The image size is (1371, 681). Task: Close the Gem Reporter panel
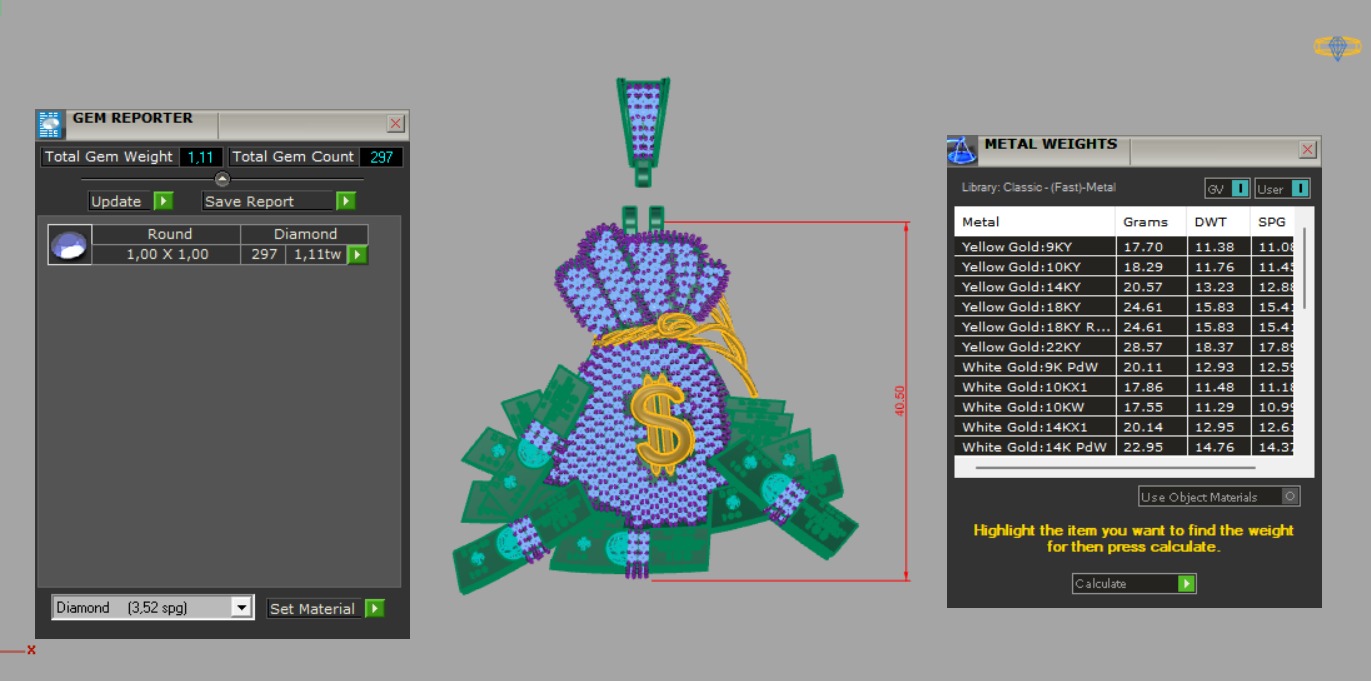pos(396,123)
